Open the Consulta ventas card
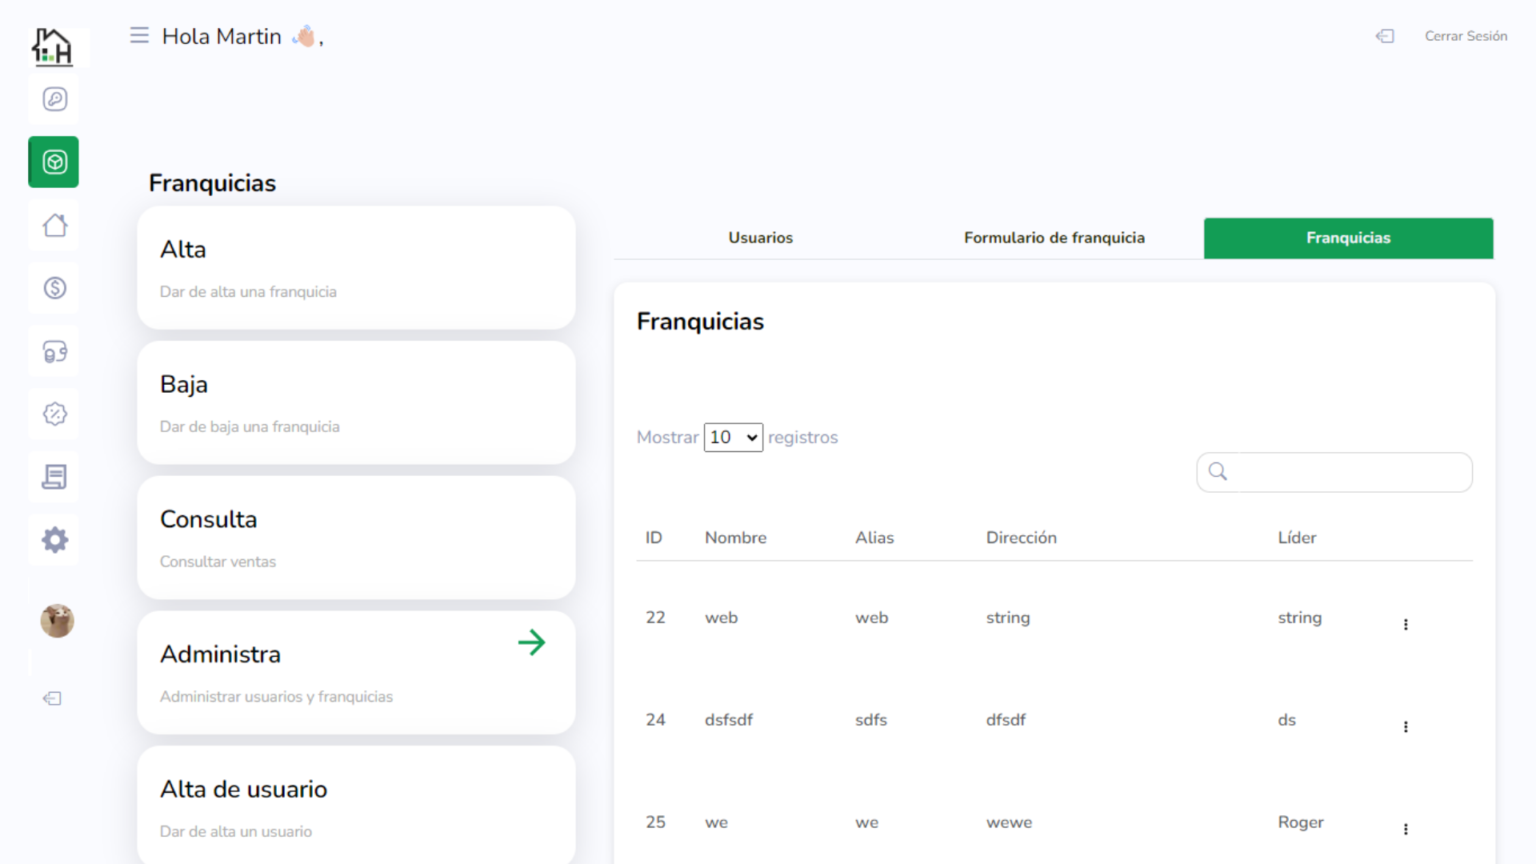Screen dimensions: 1536x864 pos(356,538)
